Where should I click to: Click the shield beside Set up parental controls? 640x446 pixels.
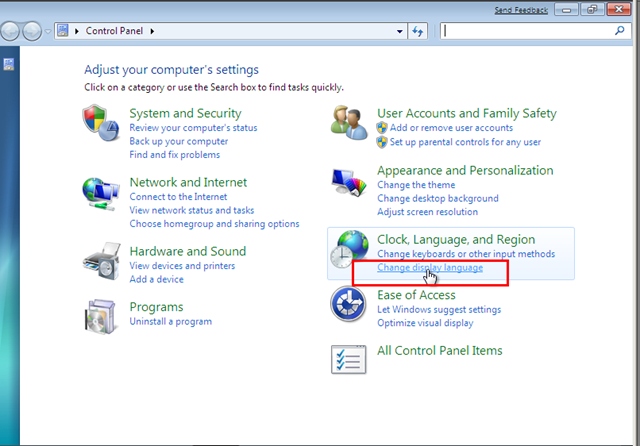(382, 142)
